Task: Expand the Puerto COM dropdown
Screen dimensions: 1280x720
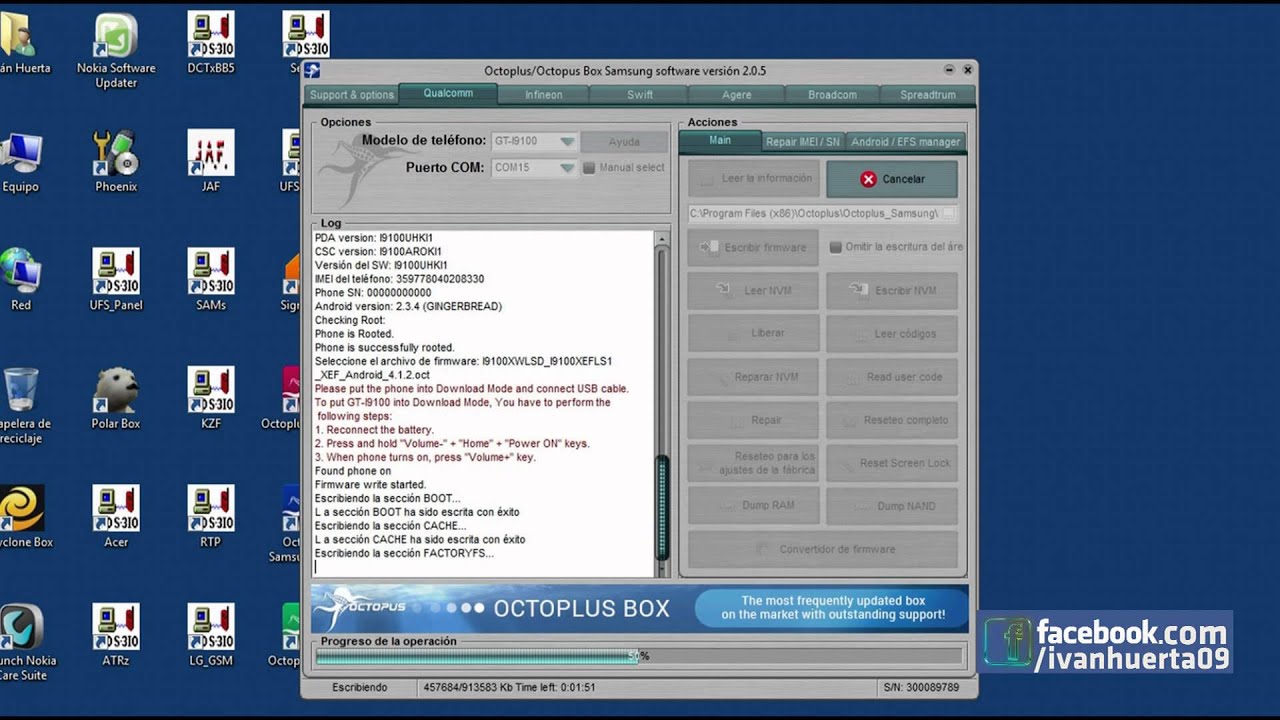Action: [x=567, y=168]
